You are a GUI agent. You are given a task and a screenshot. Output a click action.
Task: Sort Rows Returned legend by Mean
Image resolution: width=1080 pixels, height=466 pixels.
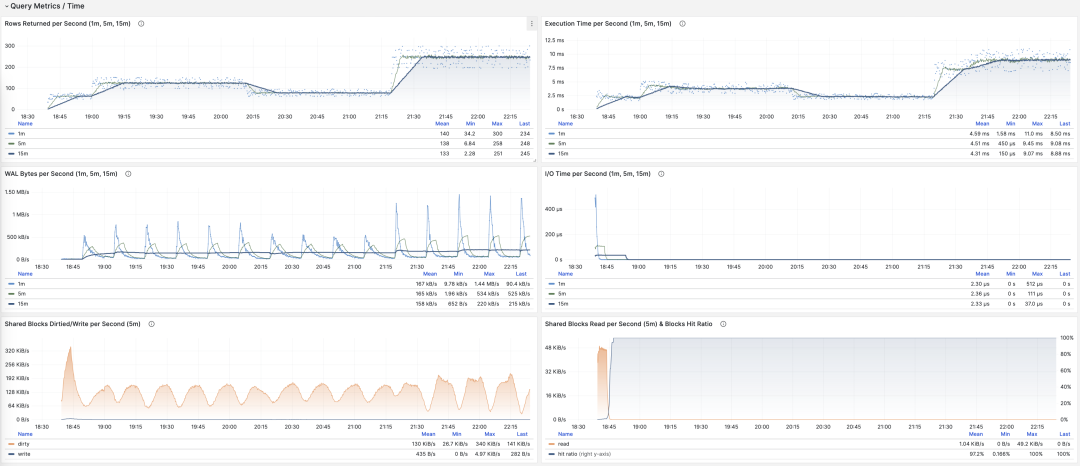[442, 124]
